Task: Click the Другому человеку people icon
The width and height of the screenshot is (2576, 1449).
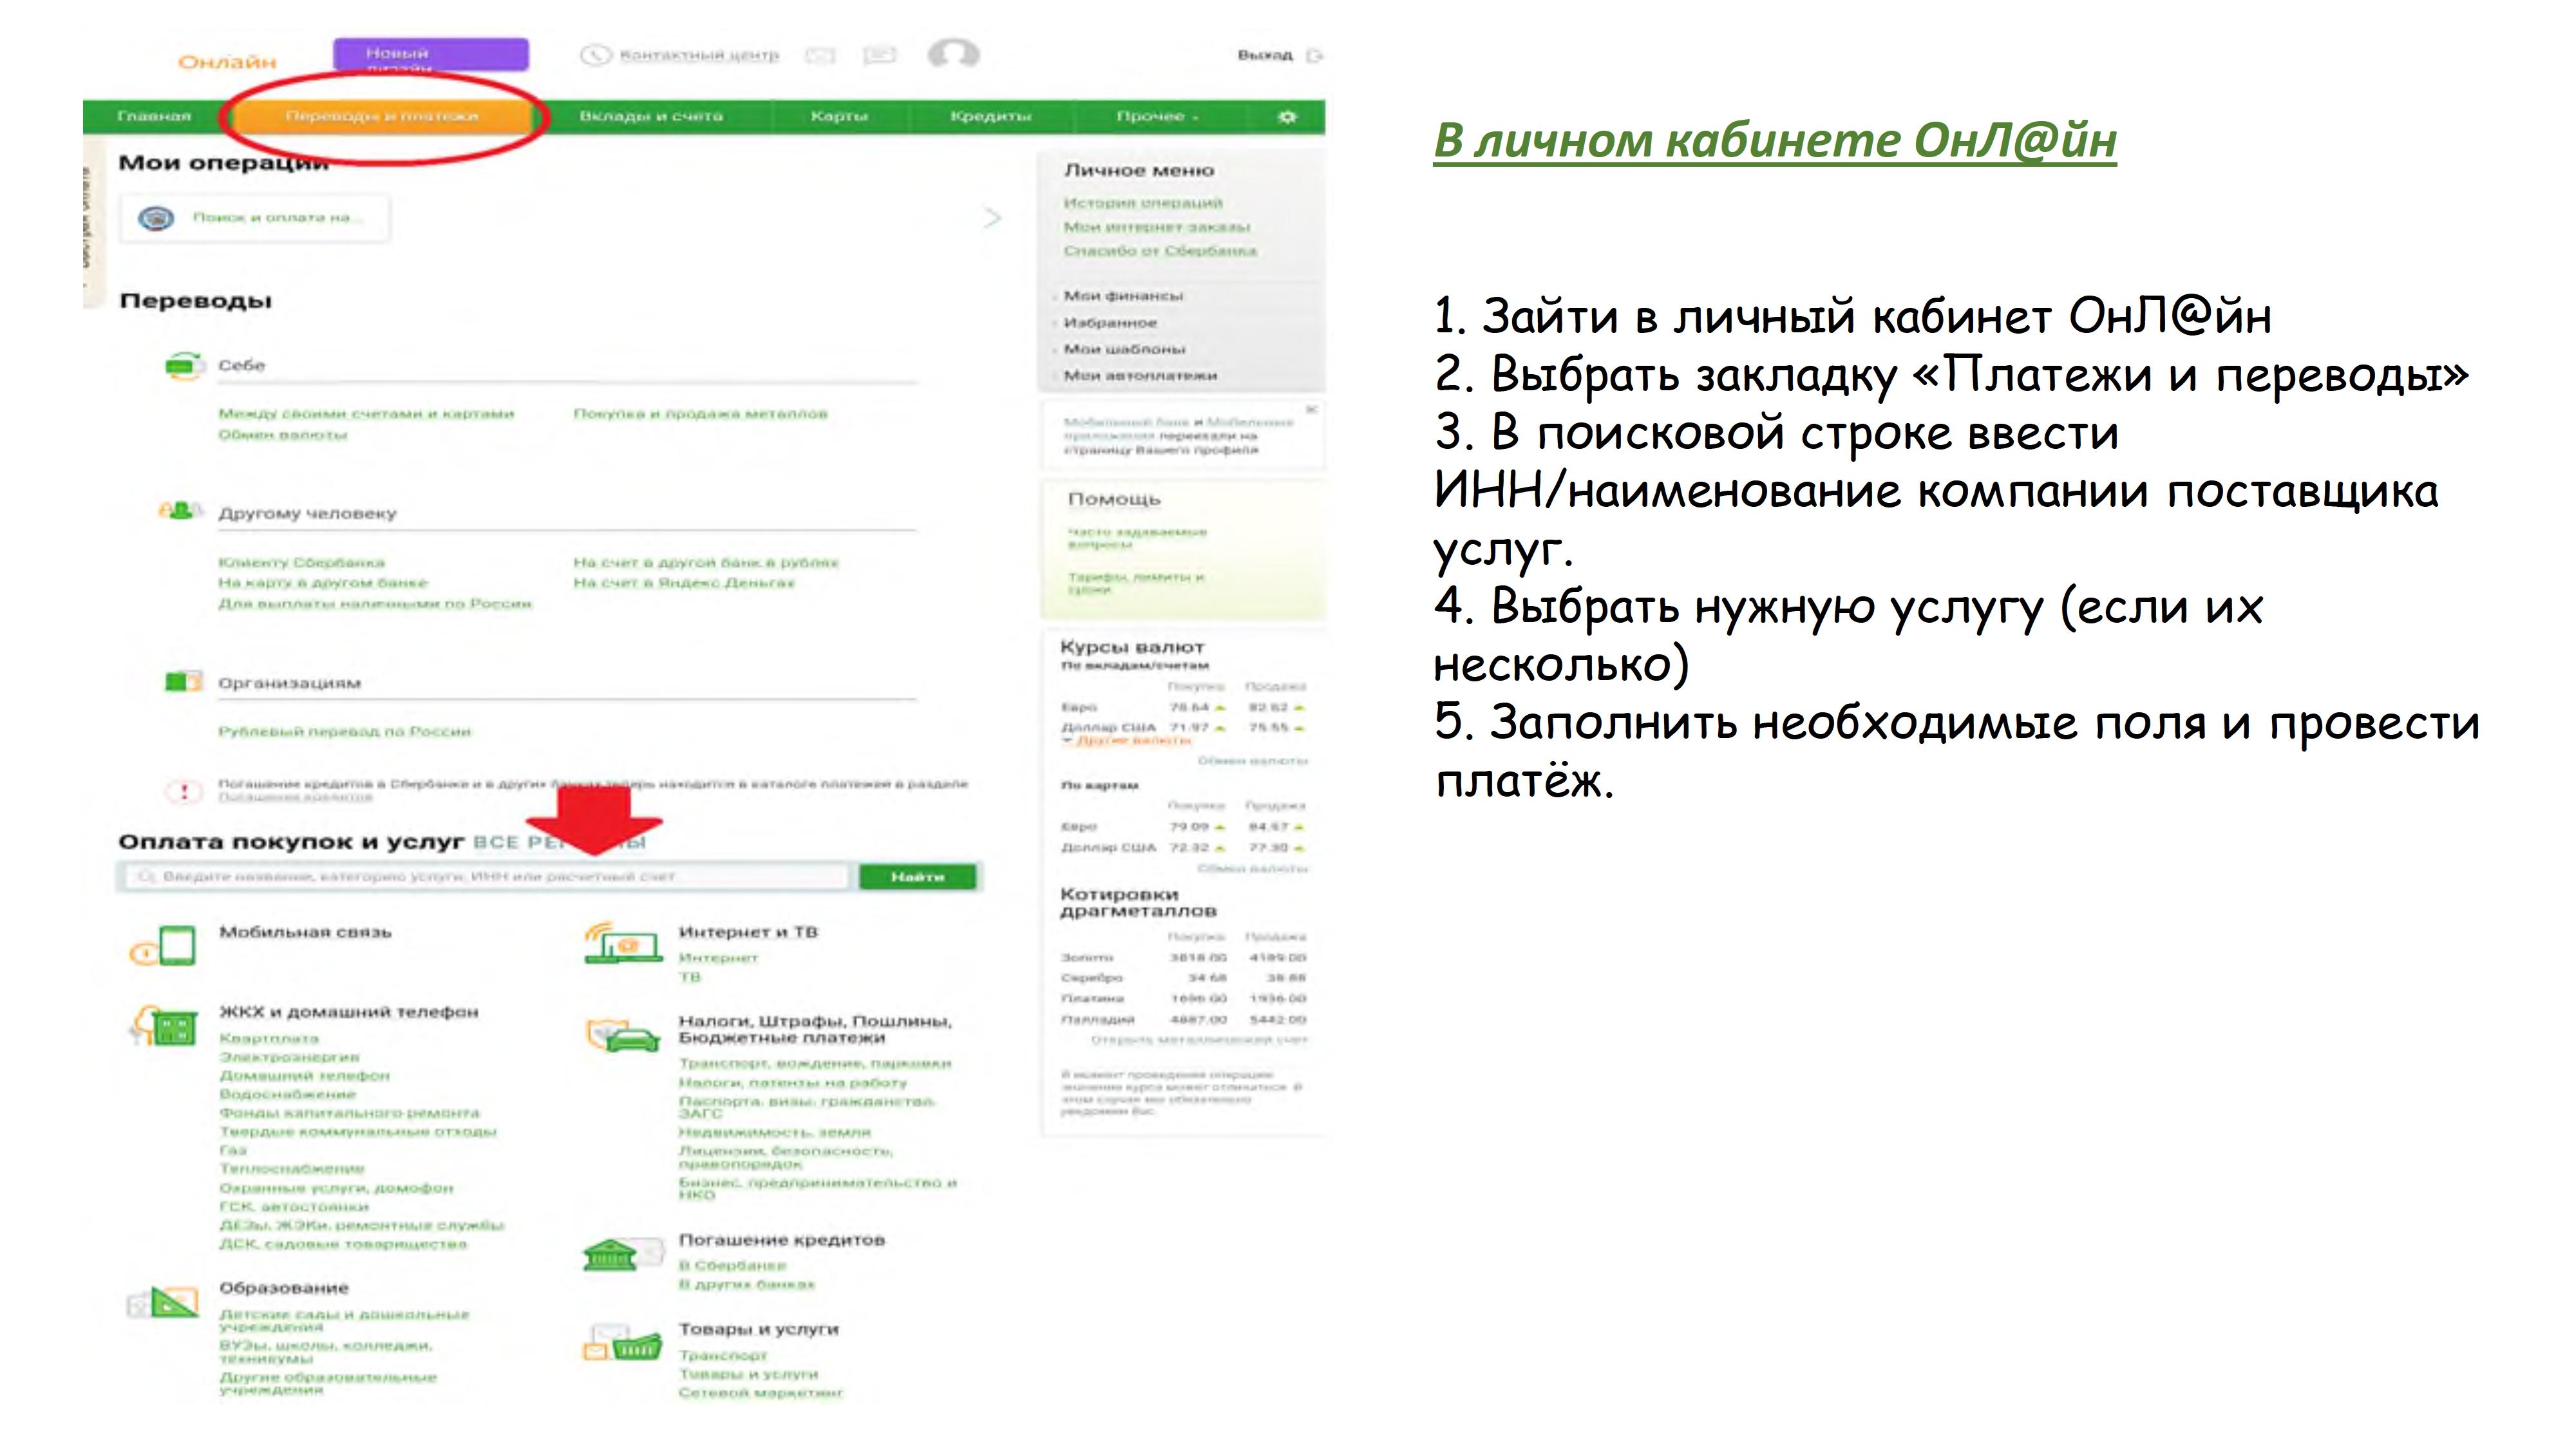Action: point(181,511)
